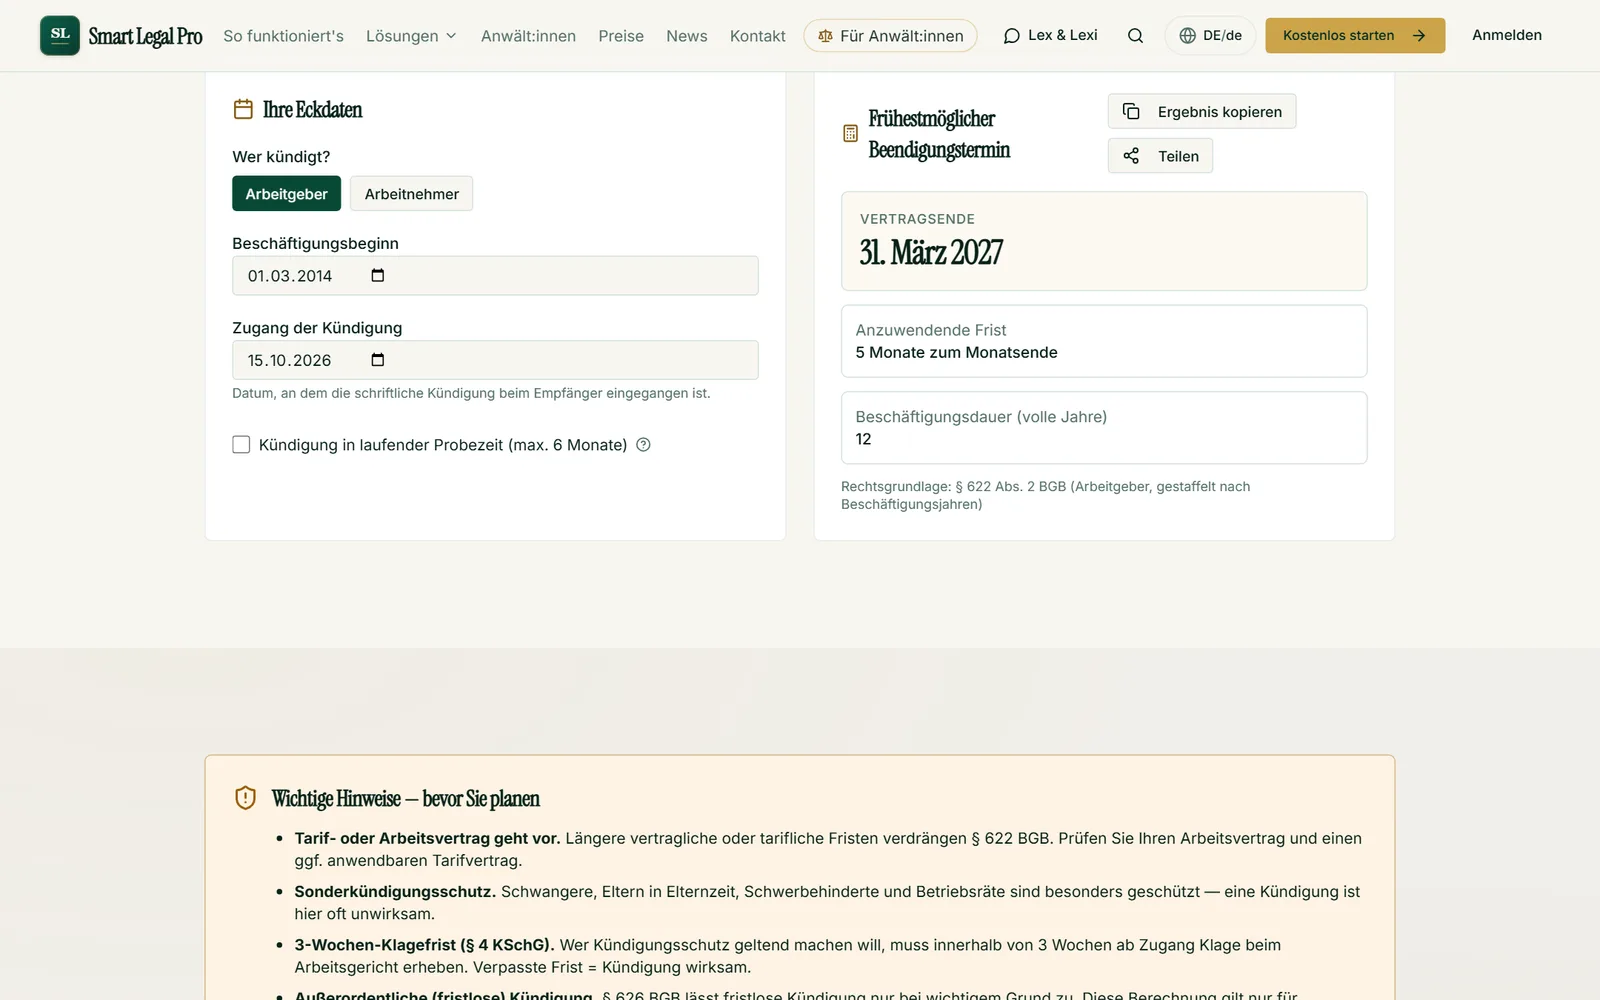Click the Beschäftigungsbeginn date field
Image resolution: width=1600 pixels, height=1000 pixels.
pyautogui.click(x=495, y=276)
